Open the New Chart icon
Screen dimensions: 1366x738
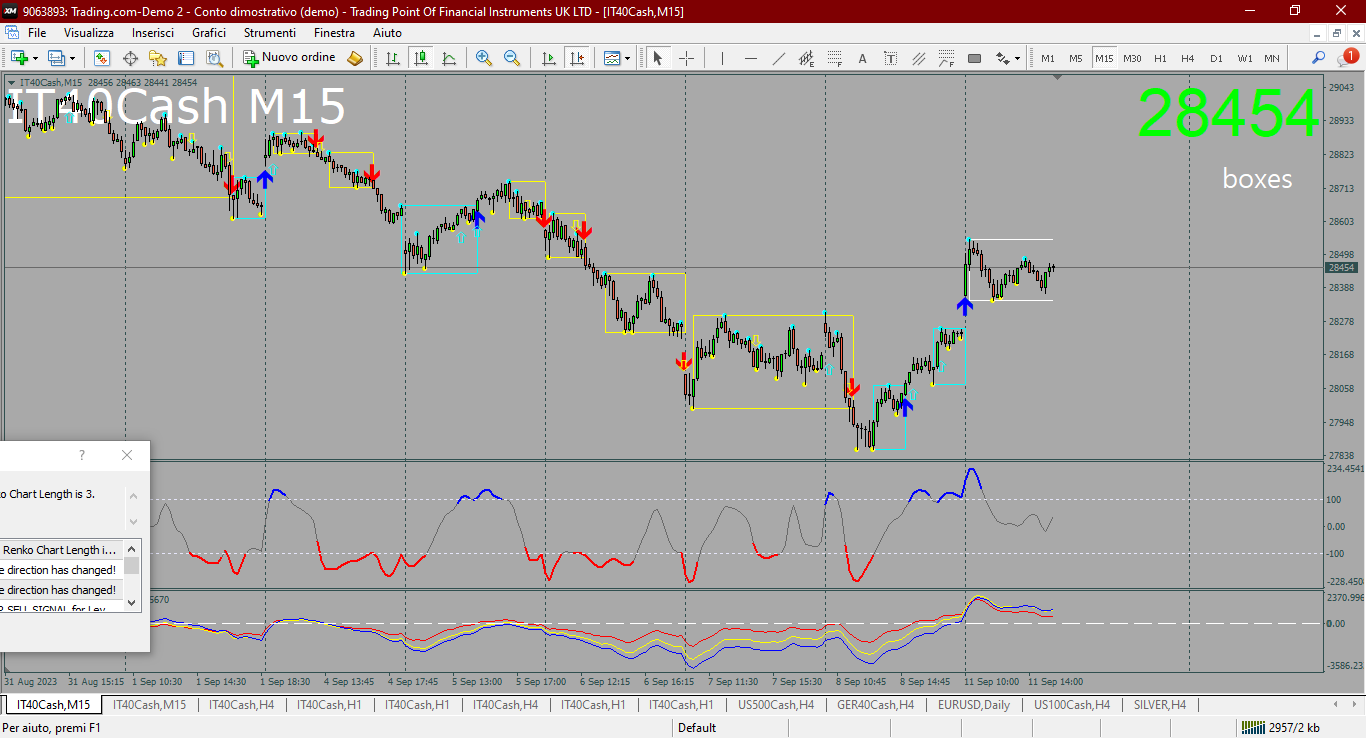pos(19,58)
